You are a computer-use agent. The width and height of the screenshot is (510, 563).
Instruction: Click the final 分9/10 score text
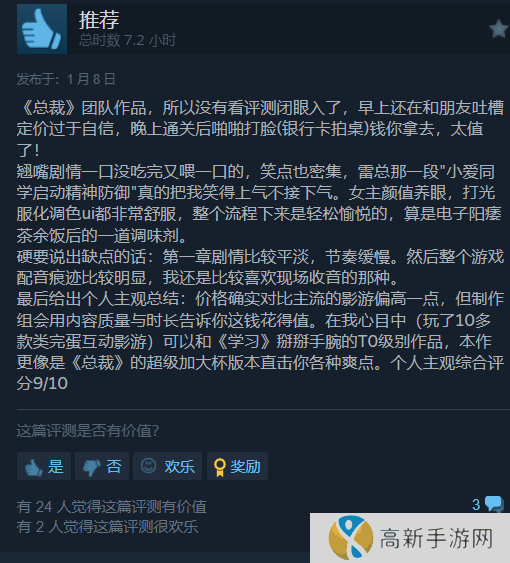pos(42,383)
